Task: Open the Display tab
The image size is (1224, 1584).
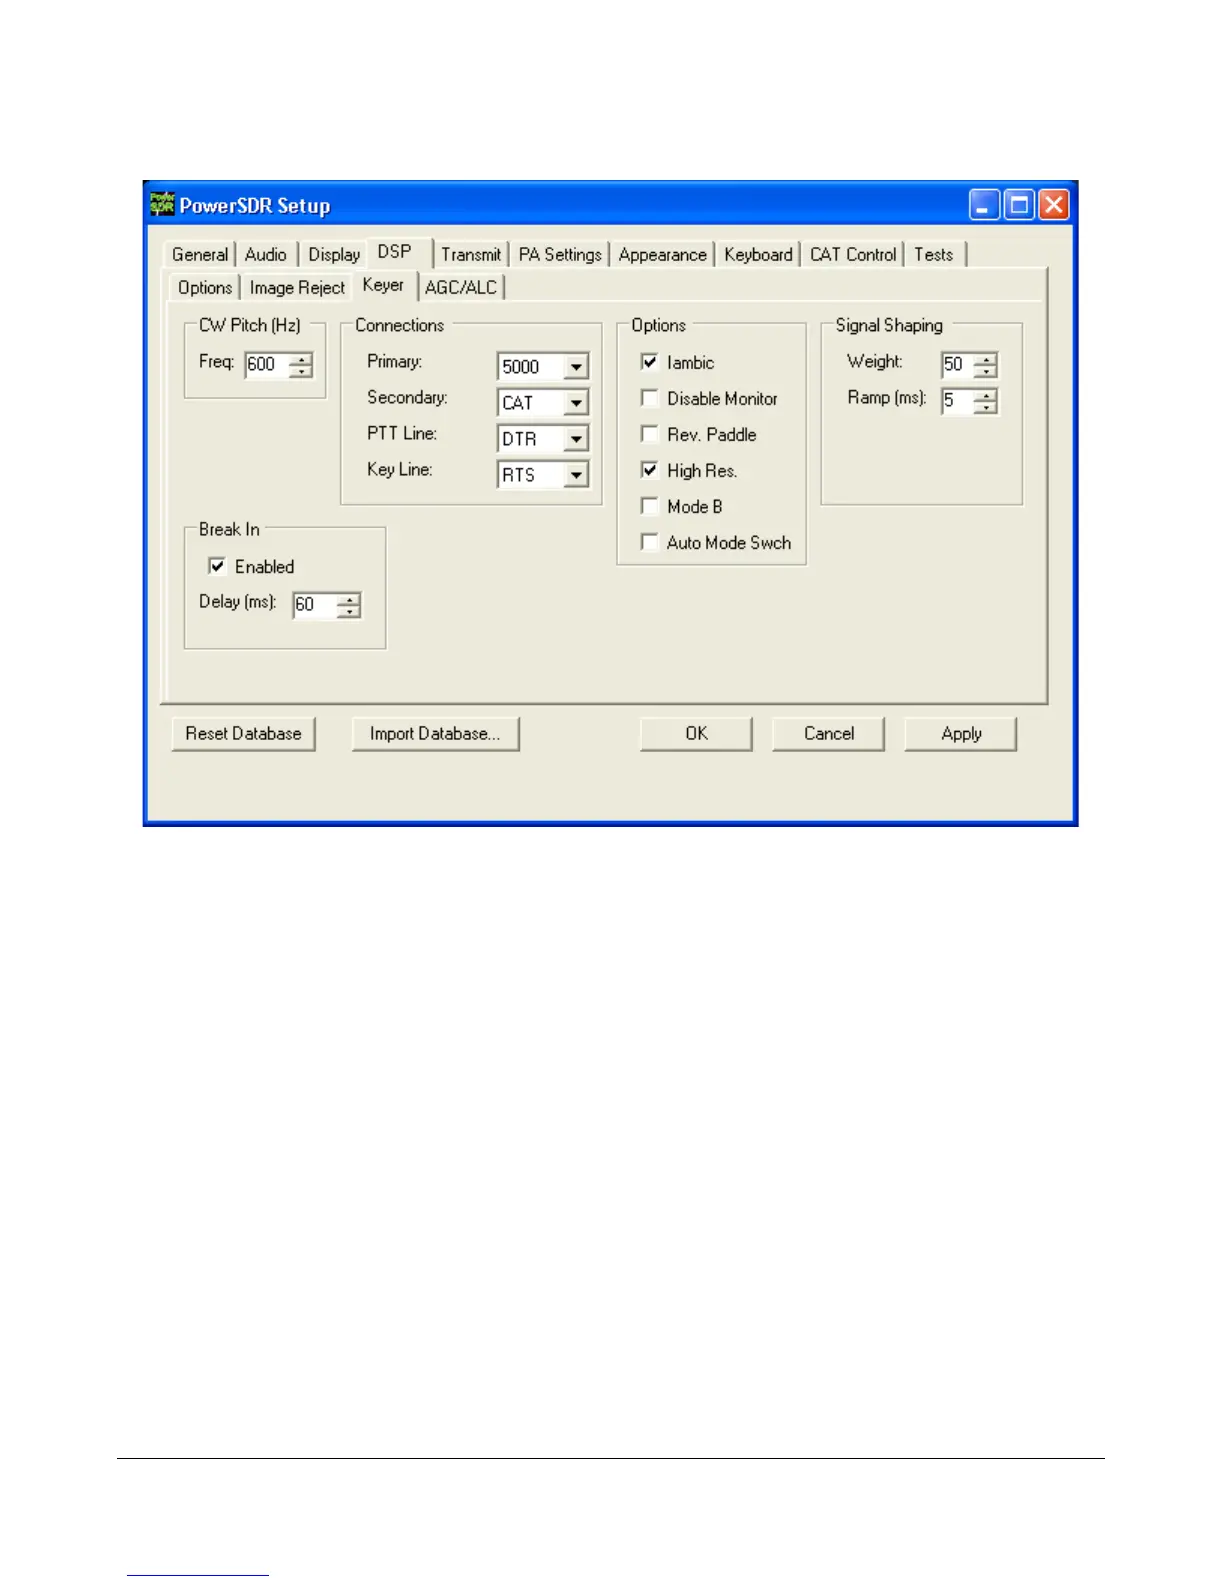Action: 334,255
